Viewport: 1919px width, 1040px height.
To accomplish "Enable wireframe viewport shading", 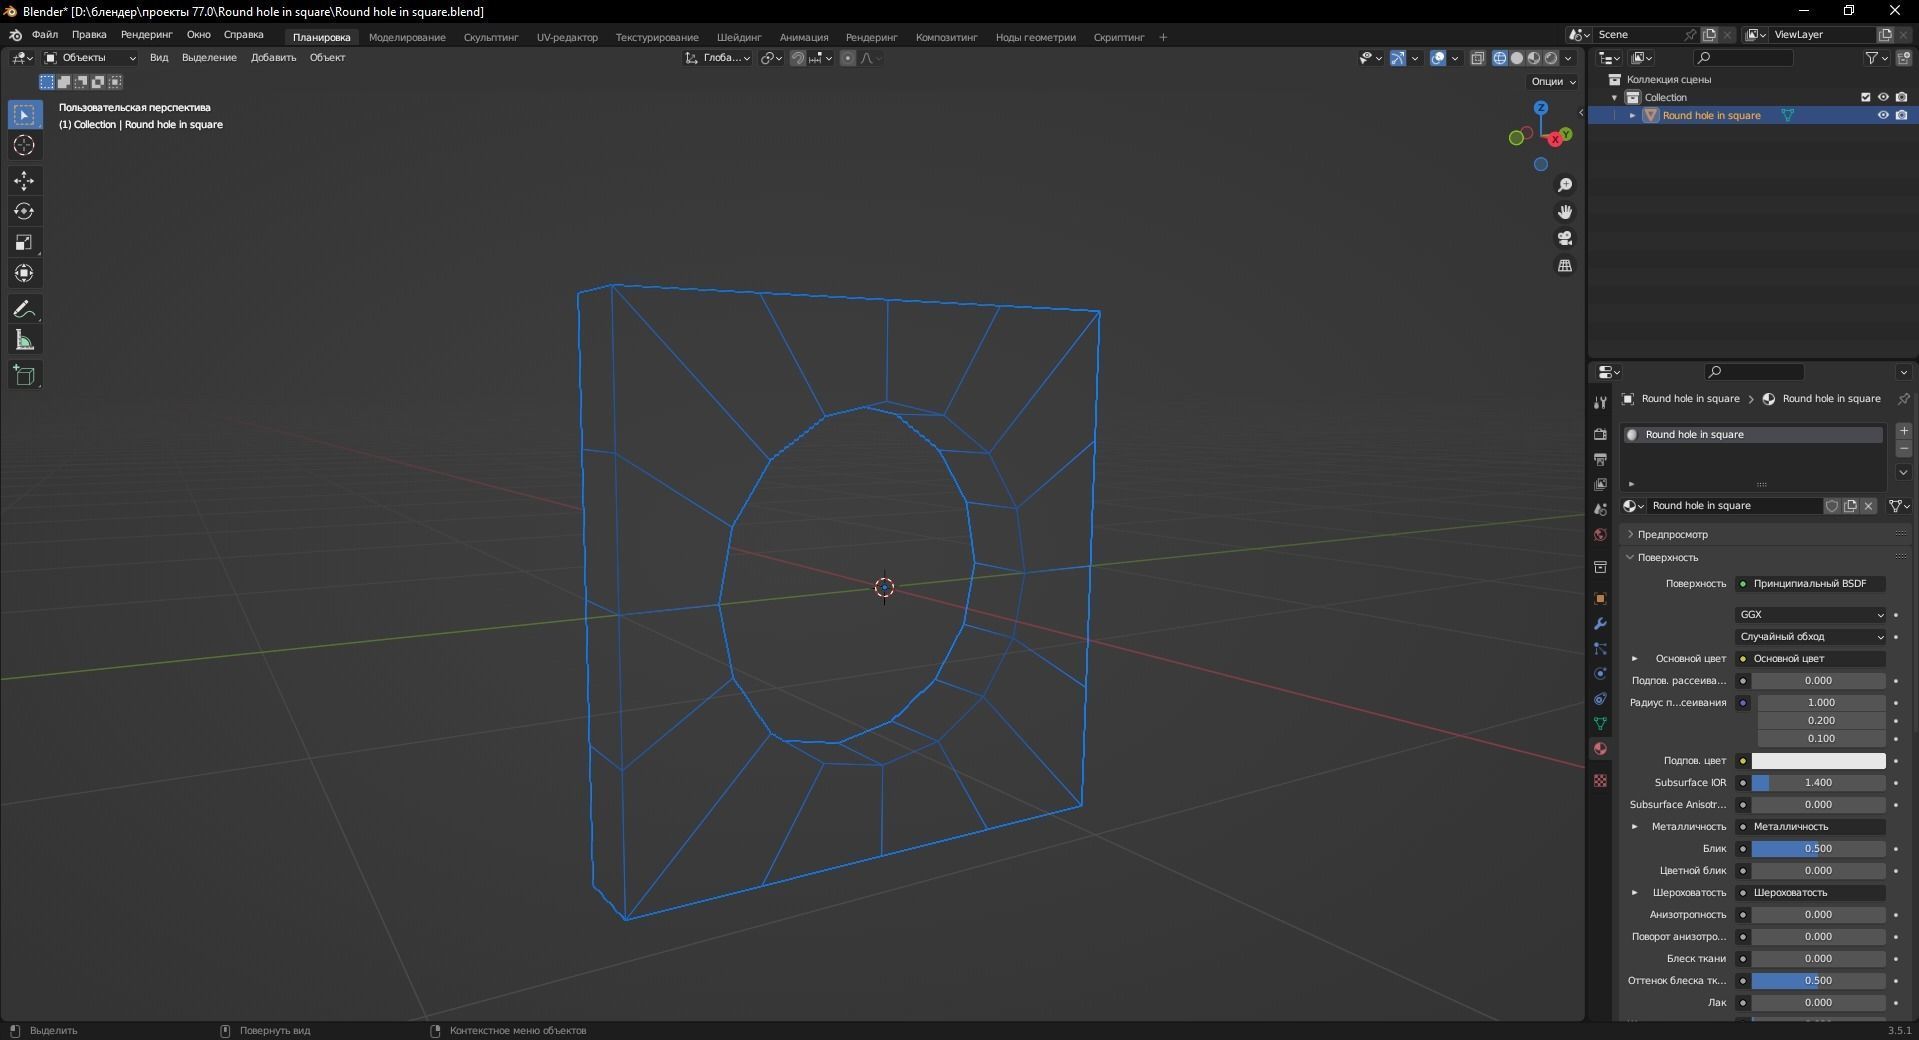I will click(1500, 58).
